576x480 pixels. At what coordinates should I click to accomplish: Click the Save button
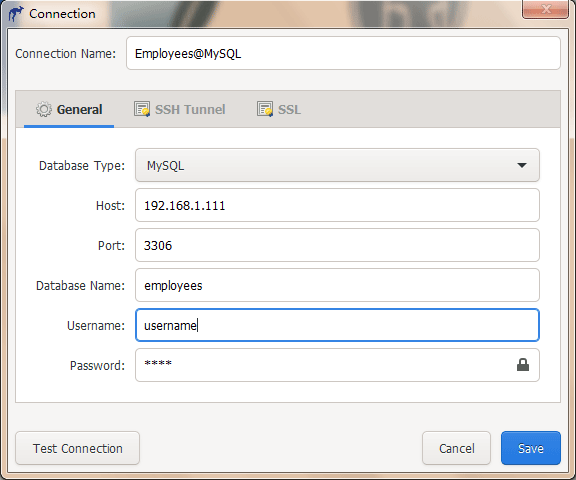531,448
